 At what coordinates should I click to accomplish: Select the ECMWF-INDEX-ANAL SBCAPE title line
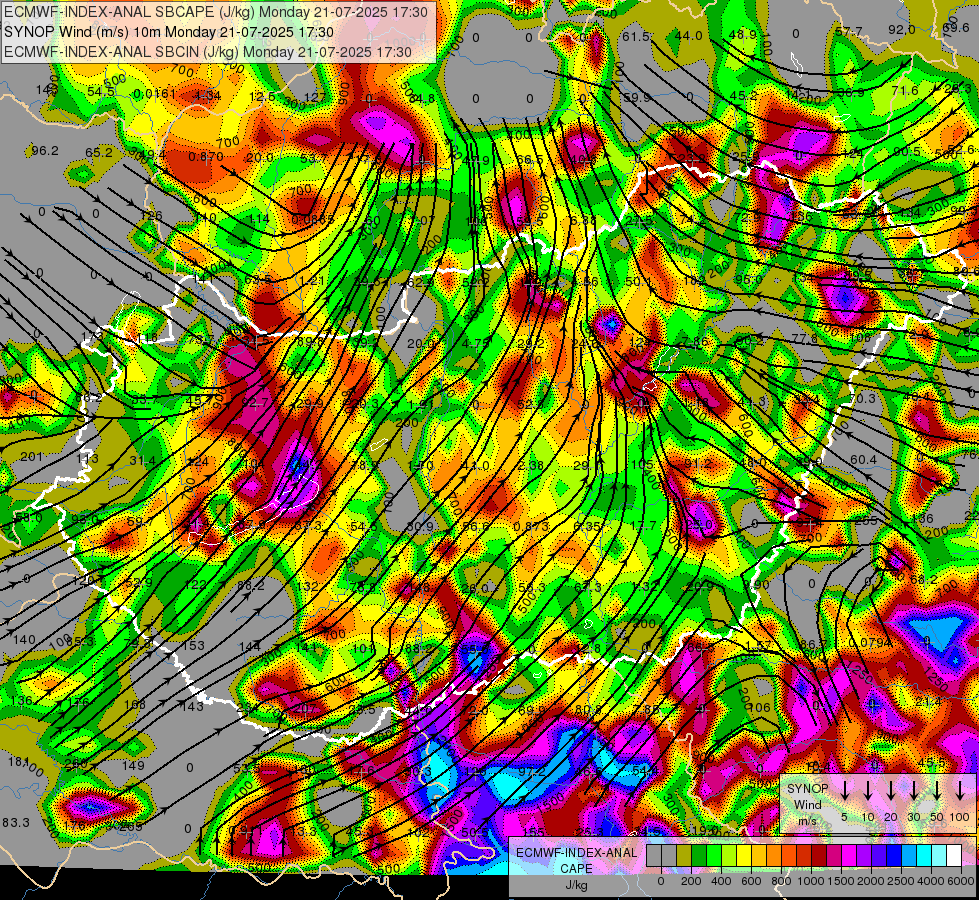click(216, 12)
